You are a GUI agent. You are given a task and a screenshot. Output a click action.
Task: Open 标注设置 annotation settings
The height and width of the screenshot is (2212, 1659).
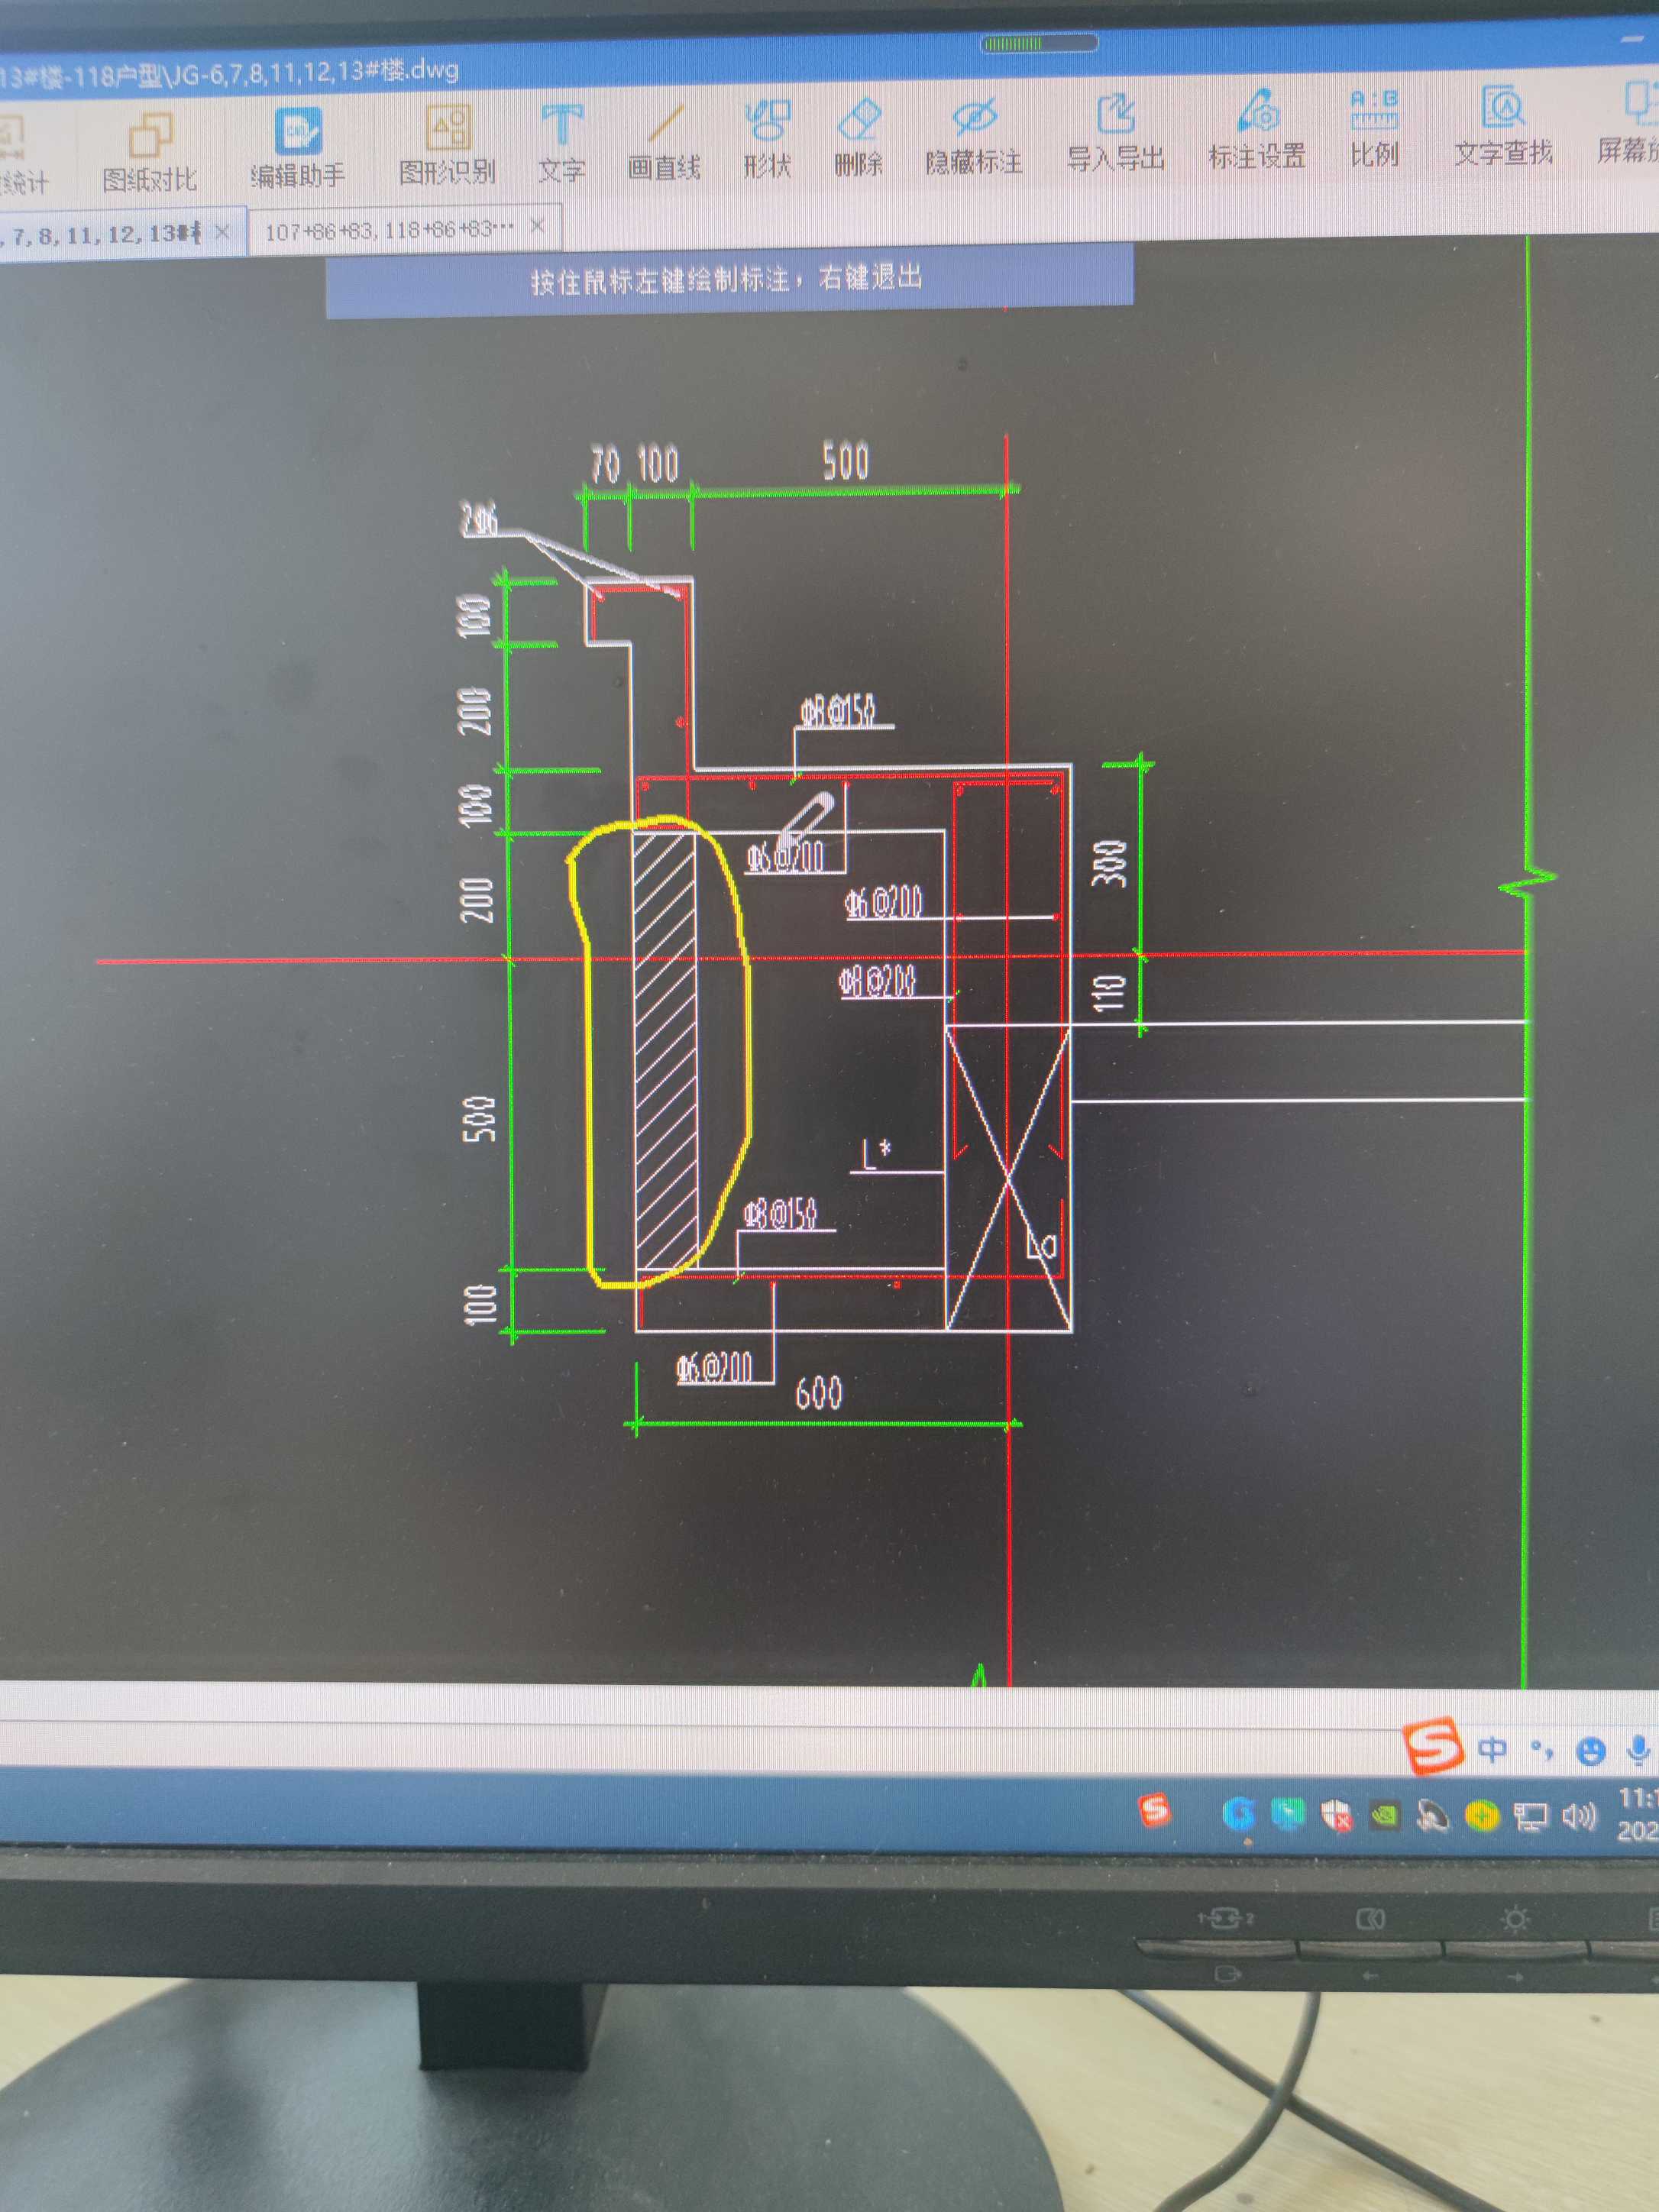[x=1257, y=130]
